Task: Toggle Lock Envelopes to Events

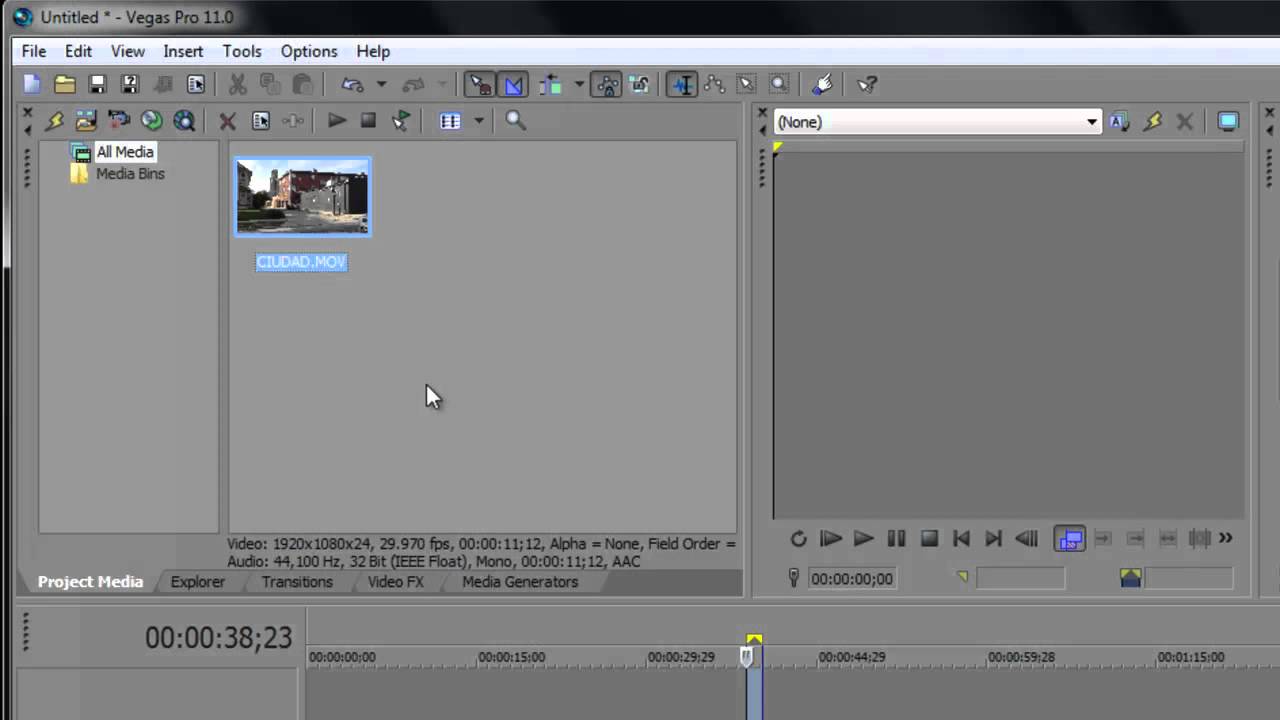Action: [606, 85]
